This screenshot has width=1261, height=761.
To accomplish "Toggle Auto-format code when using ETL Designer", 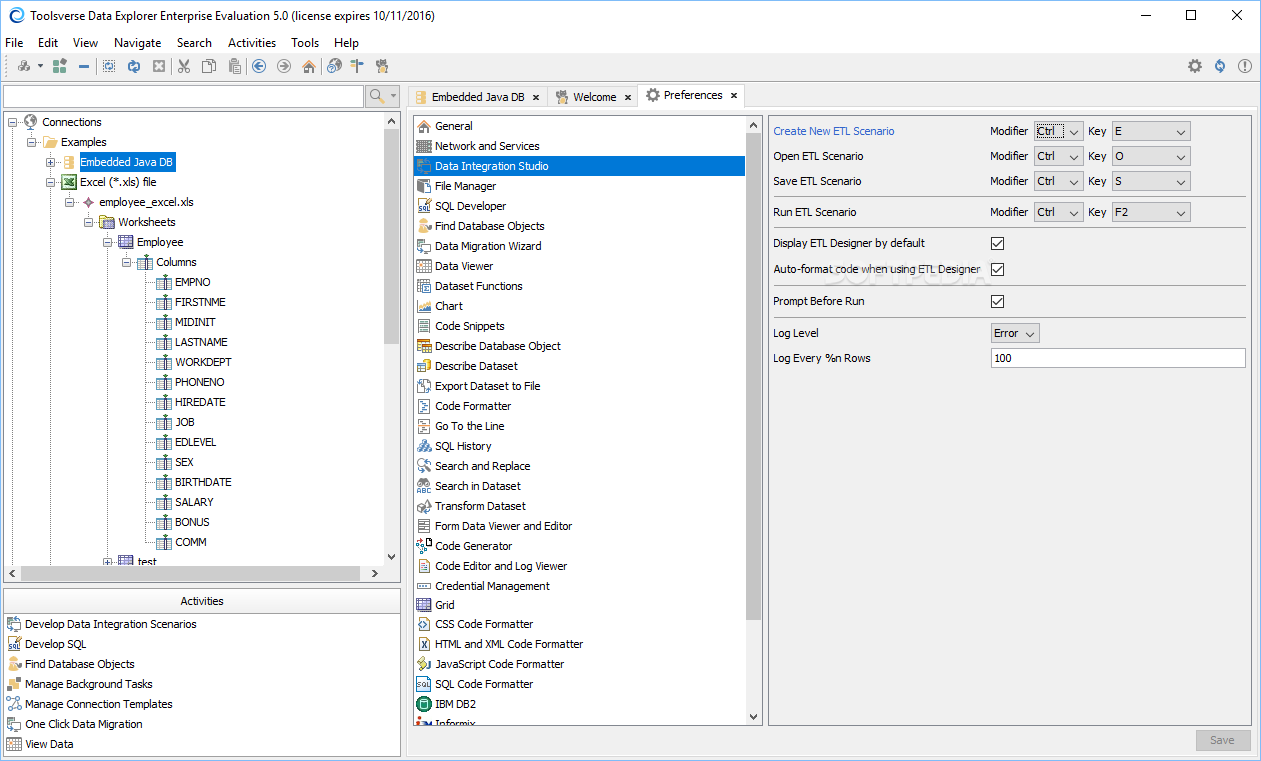I will [997, 269].
